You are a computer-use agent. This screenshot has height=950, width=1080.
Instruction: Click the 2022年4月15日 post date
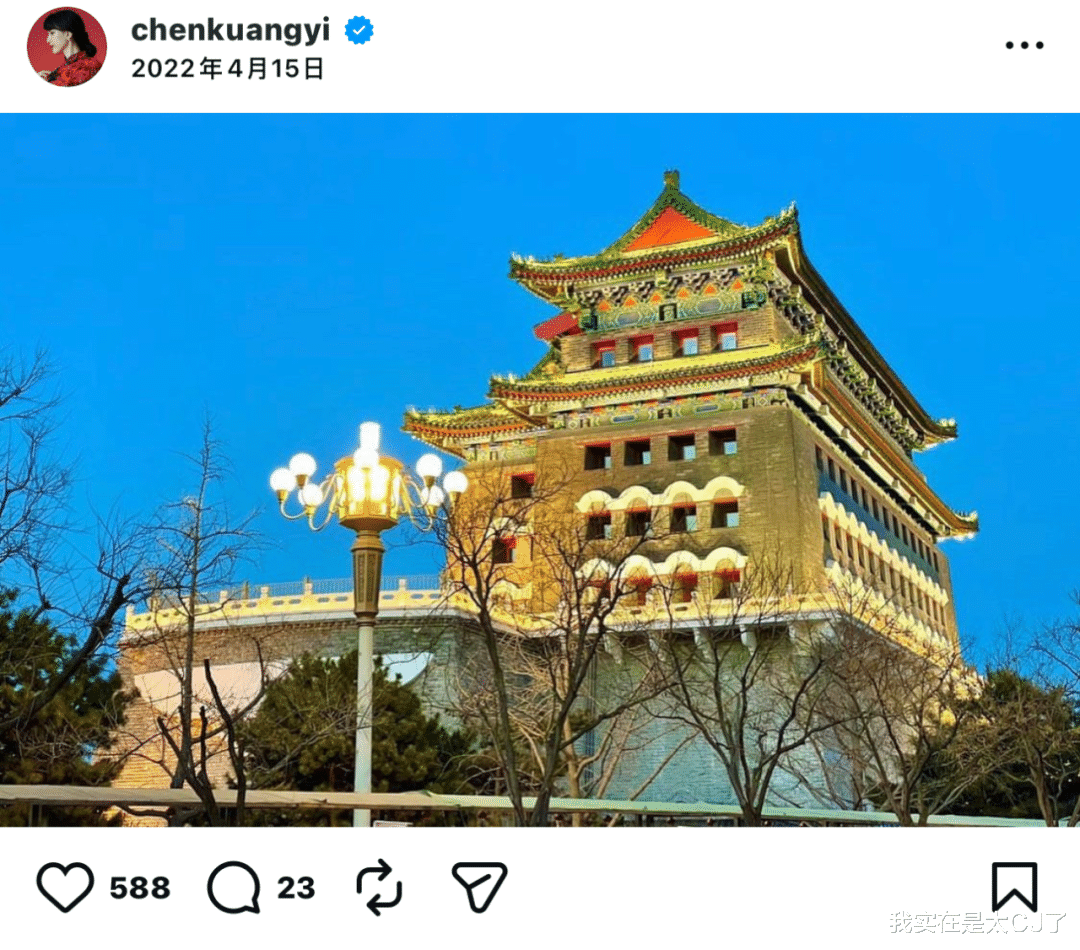pyautogui.click(x=227, y=69)
